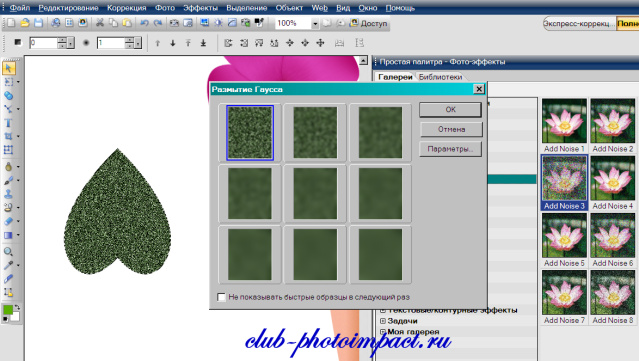Select the Eyedropper tool
The image size is (639, 361).
[8, 265]
